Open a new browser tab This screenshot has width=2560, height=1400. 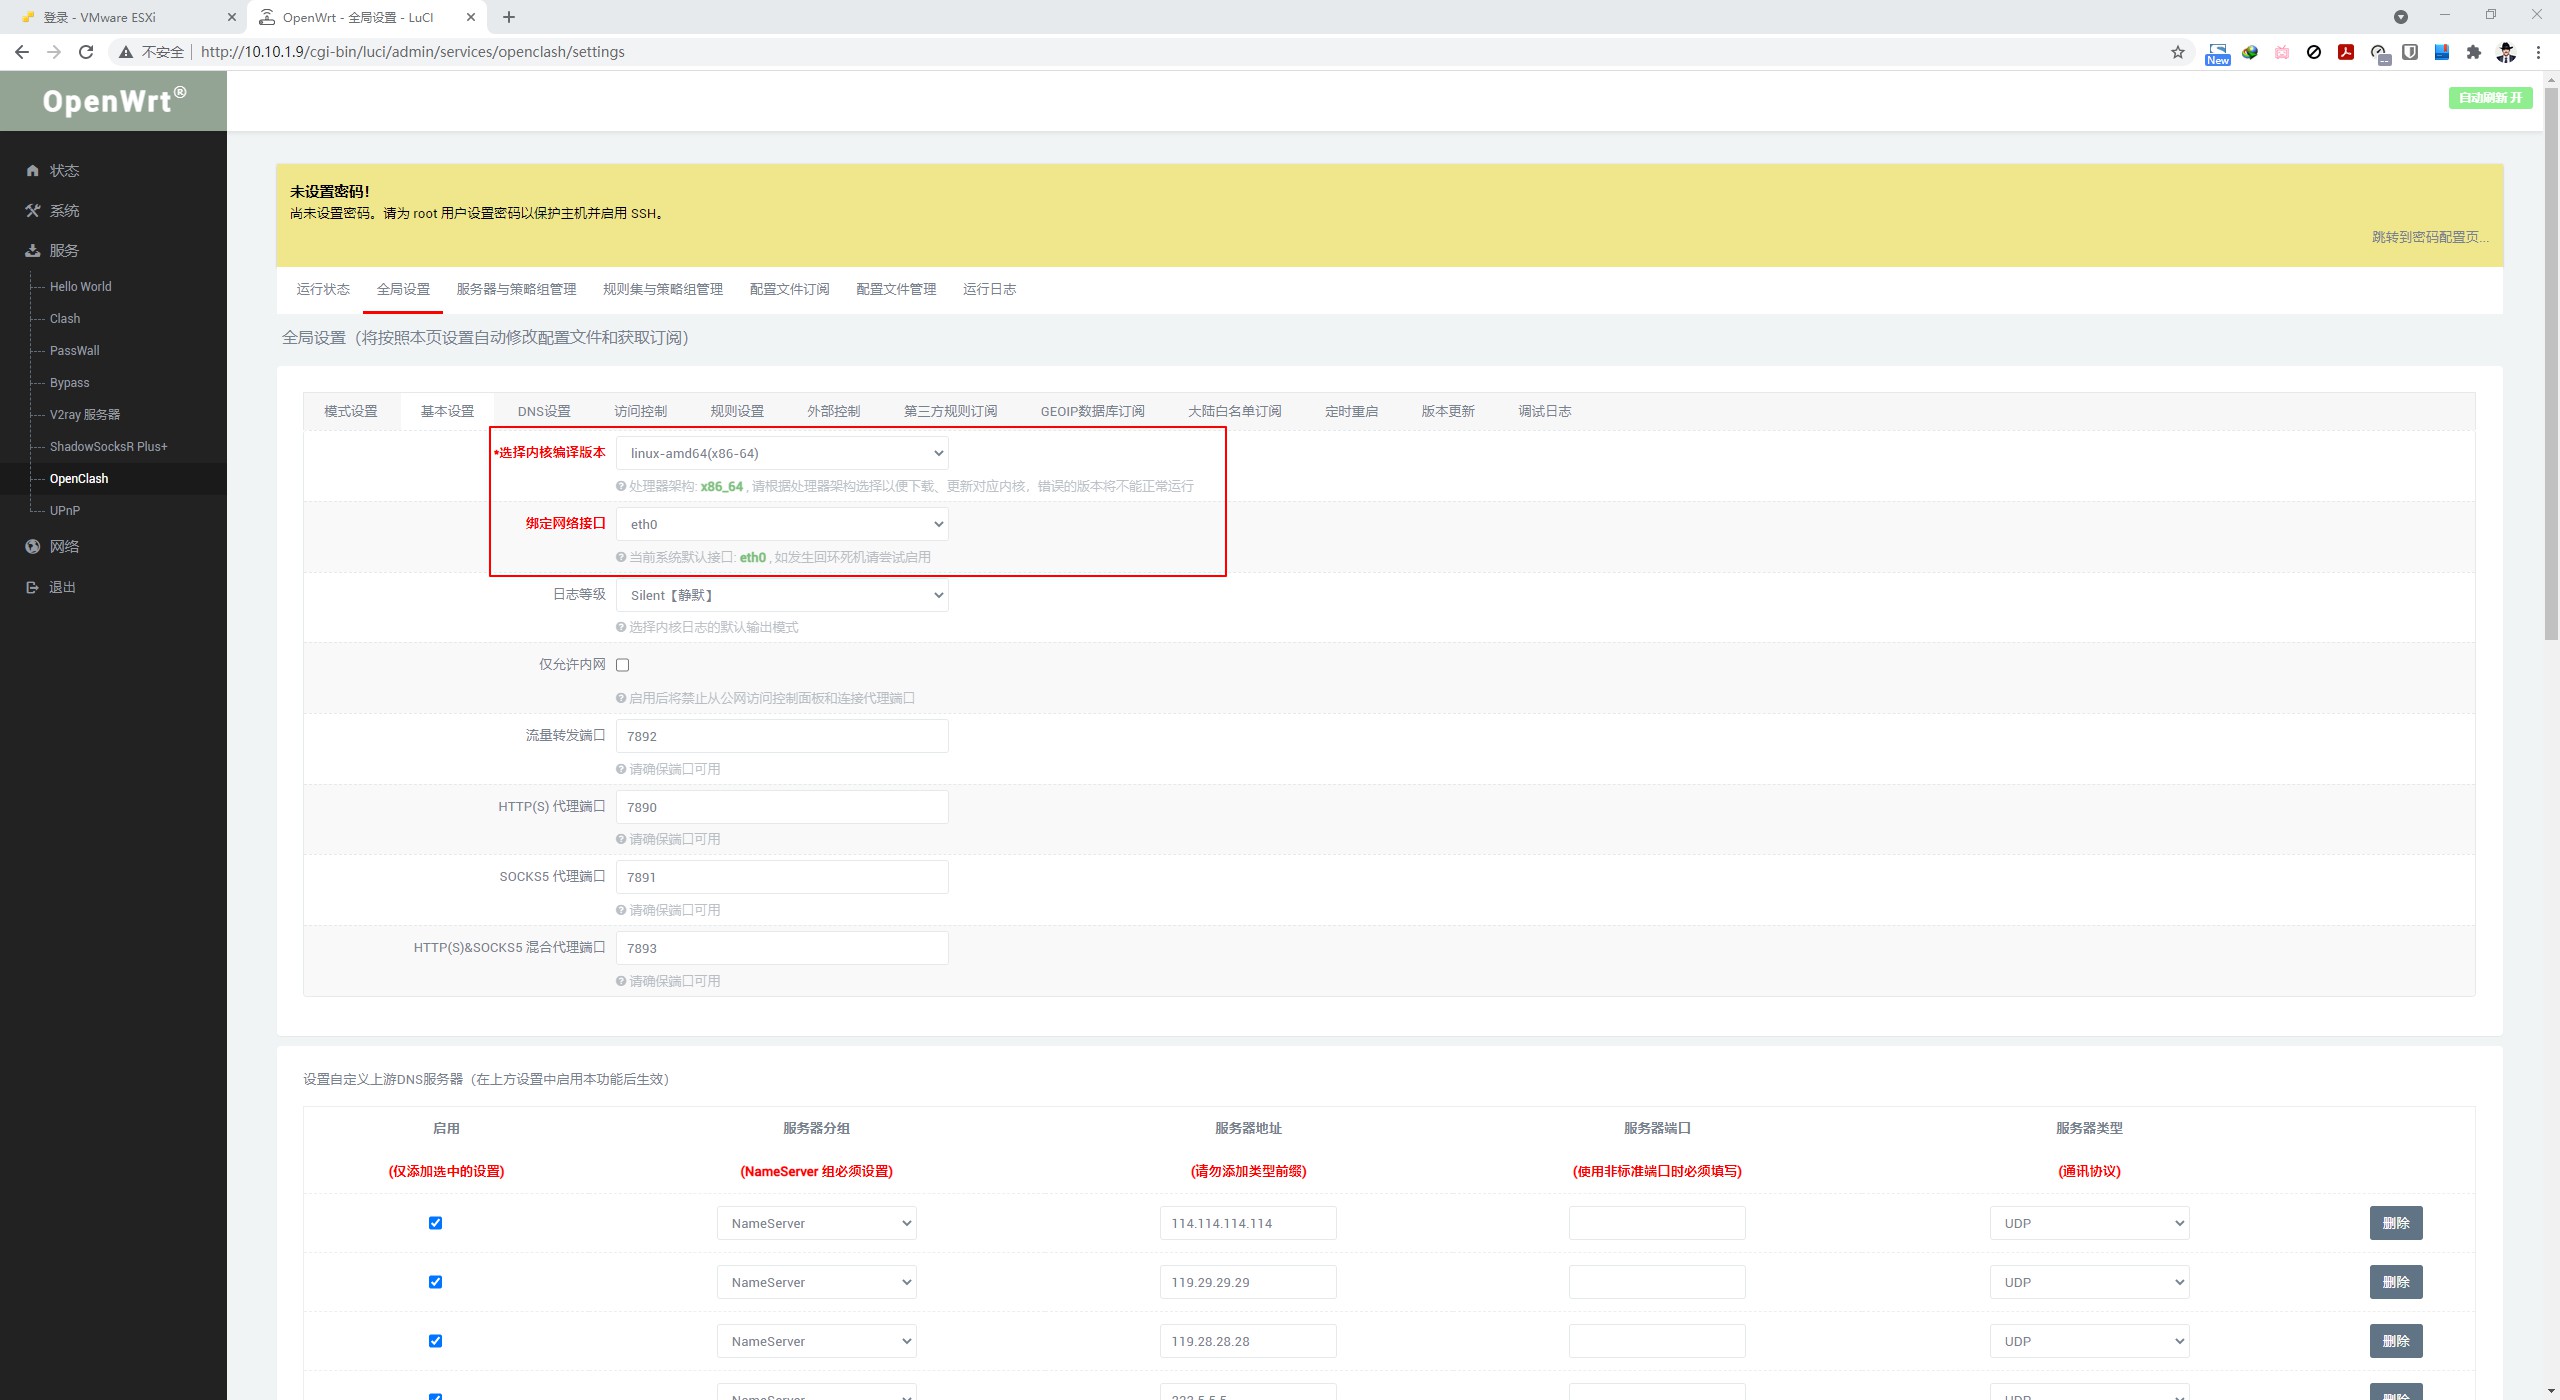click(509, 17)
